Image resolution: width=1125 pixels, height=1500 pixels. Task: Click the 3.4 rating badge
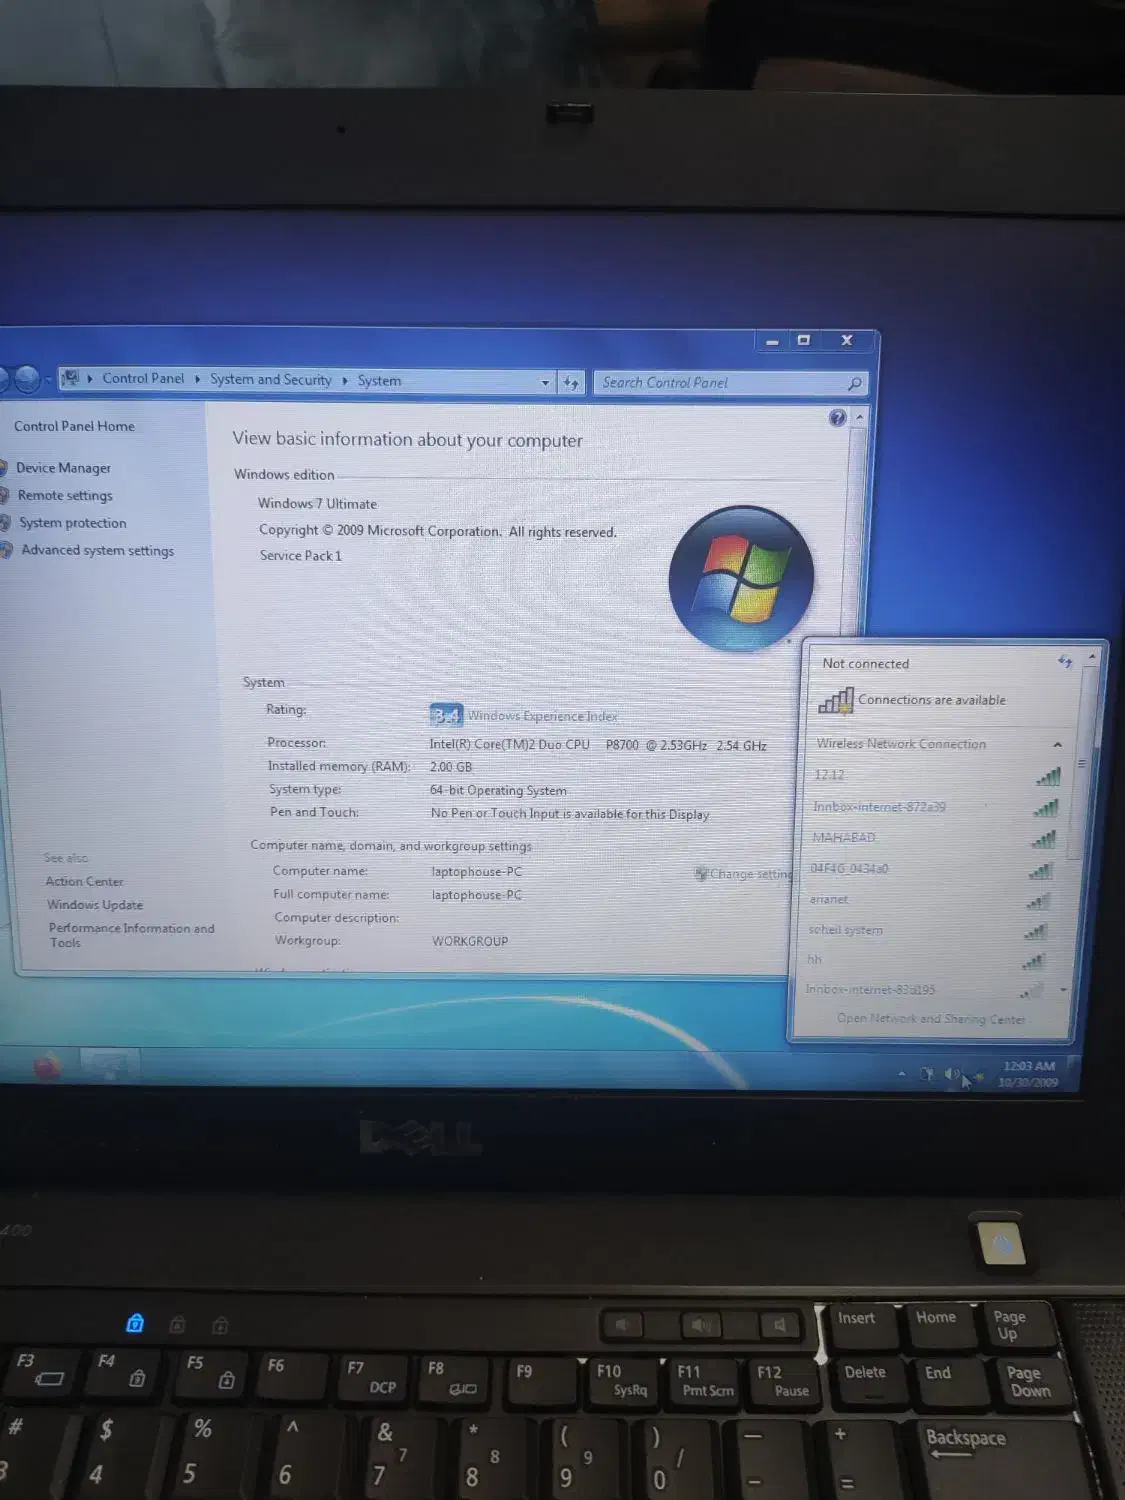click(x=446, y=715)
